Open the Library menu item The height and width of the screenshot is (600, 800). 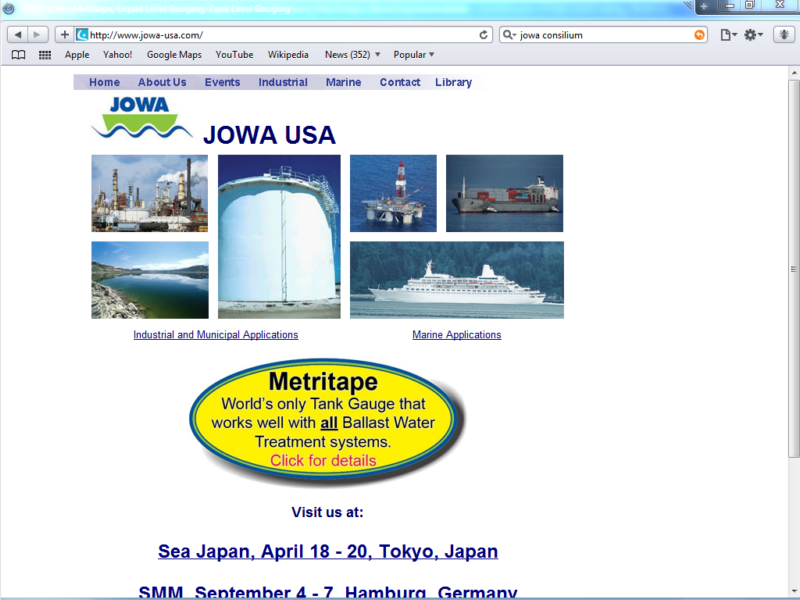point(454,82)
